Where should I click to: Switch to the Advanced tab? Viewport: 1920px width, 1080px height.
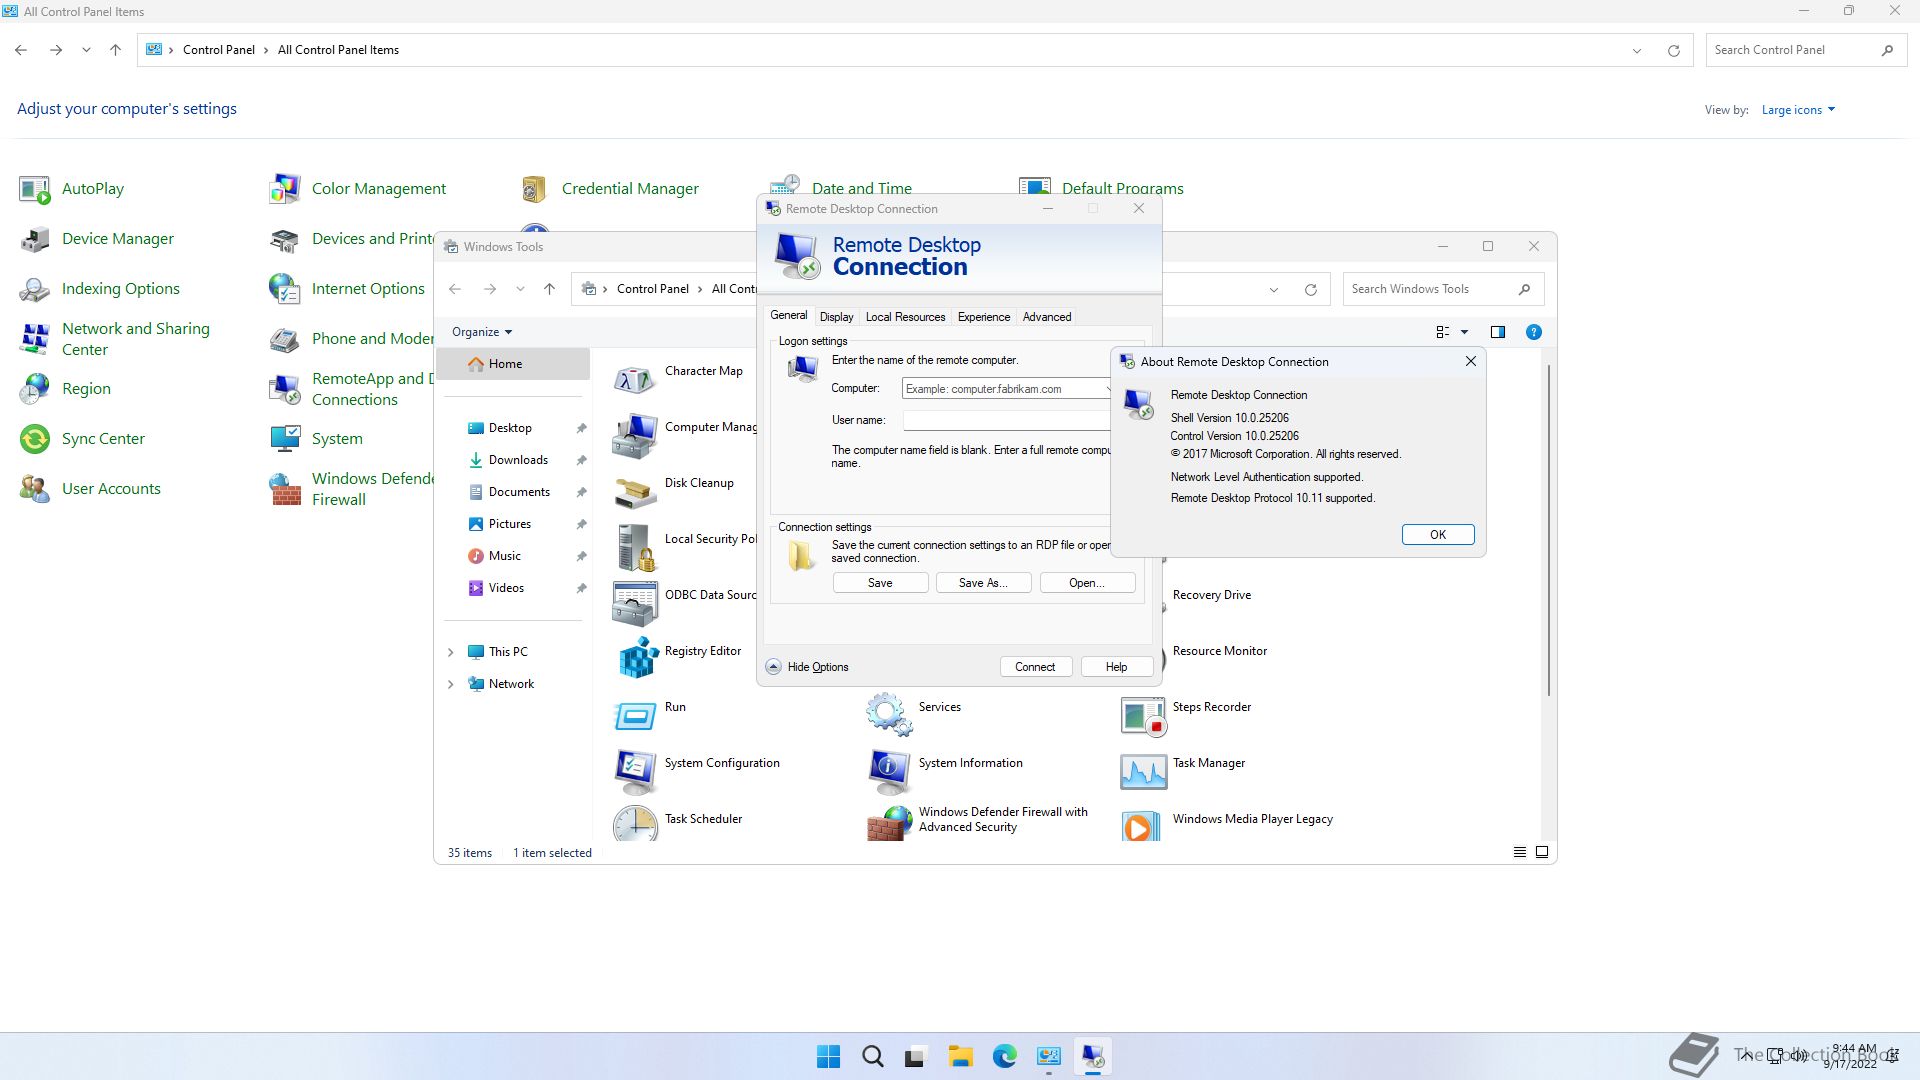(x=1047, y=317)
